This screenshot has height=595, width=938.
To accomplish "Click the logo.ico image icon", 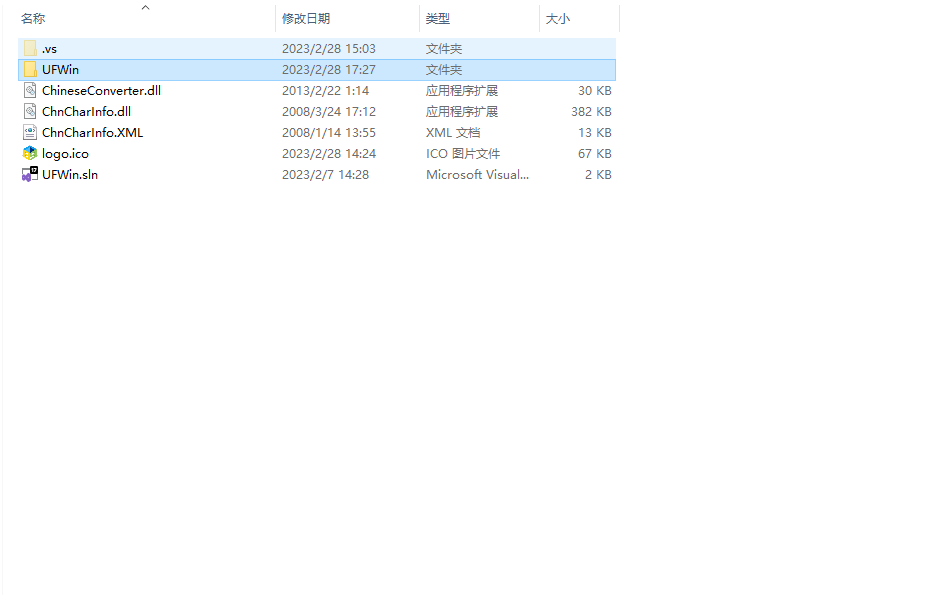I will pos(30,153).
